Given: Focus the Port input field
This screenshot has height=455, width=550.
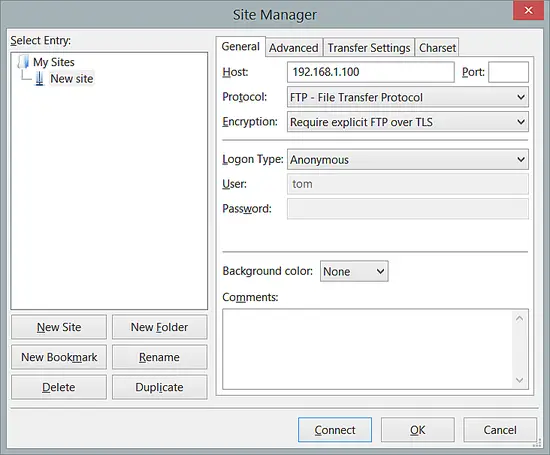Looking at the screenshot, I should (x=508, y=72).
